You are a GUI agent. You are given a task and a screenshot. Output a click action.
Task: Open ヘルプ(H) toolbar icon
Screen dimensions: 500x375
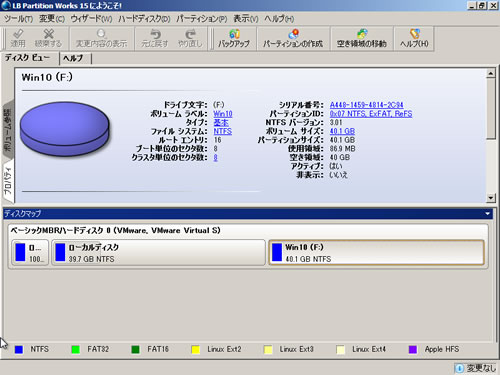tap(415, 34)
